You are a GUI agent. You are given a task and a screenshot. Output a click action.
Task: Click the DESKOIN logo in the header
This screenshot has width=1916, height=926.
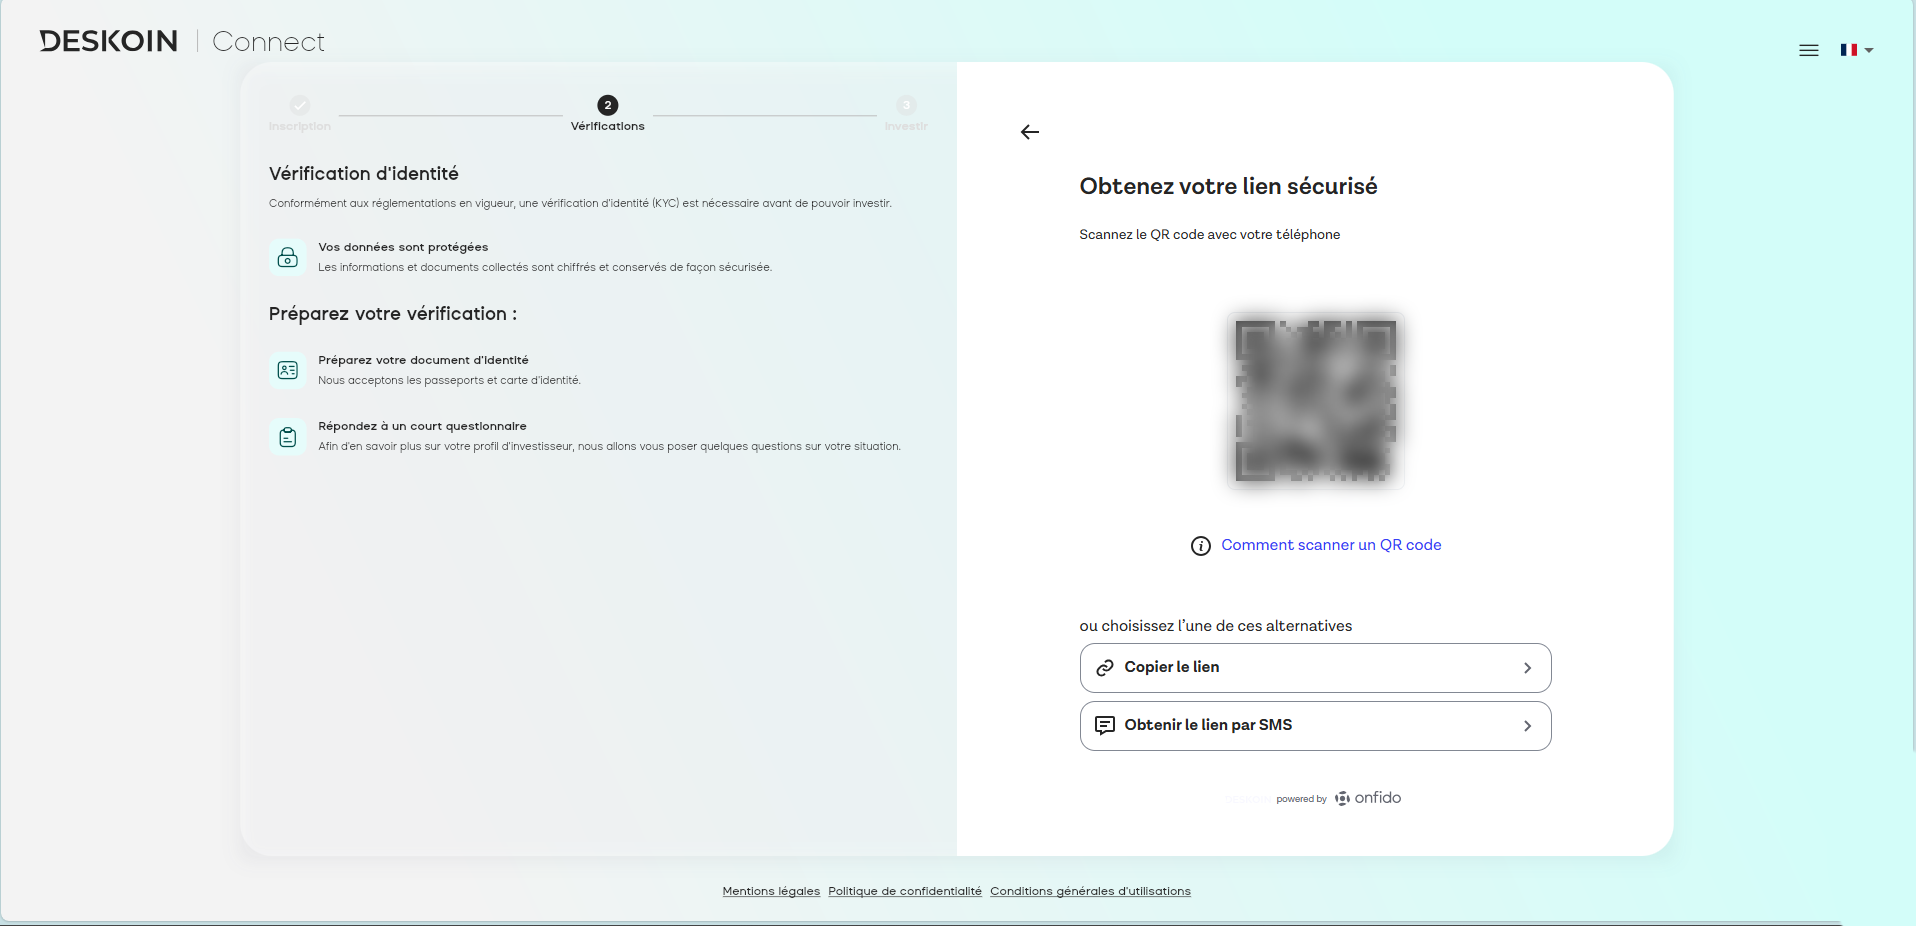click(107, 40)
